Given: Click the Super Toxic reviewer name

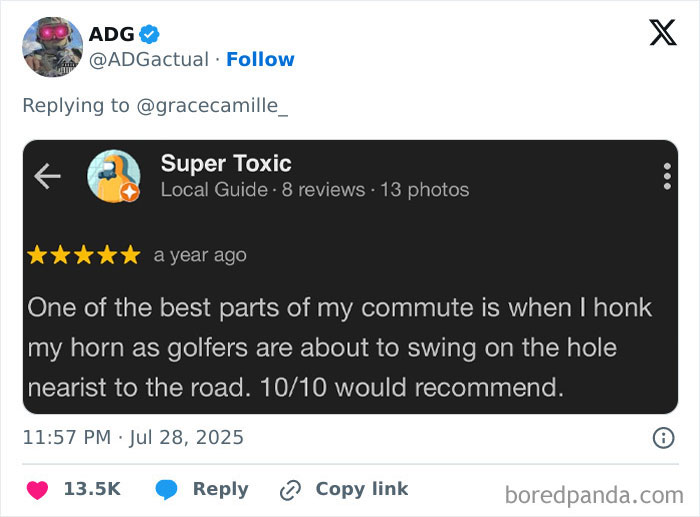Looking at the screenshot, I should pyautogui.click(x=226, y=163).
